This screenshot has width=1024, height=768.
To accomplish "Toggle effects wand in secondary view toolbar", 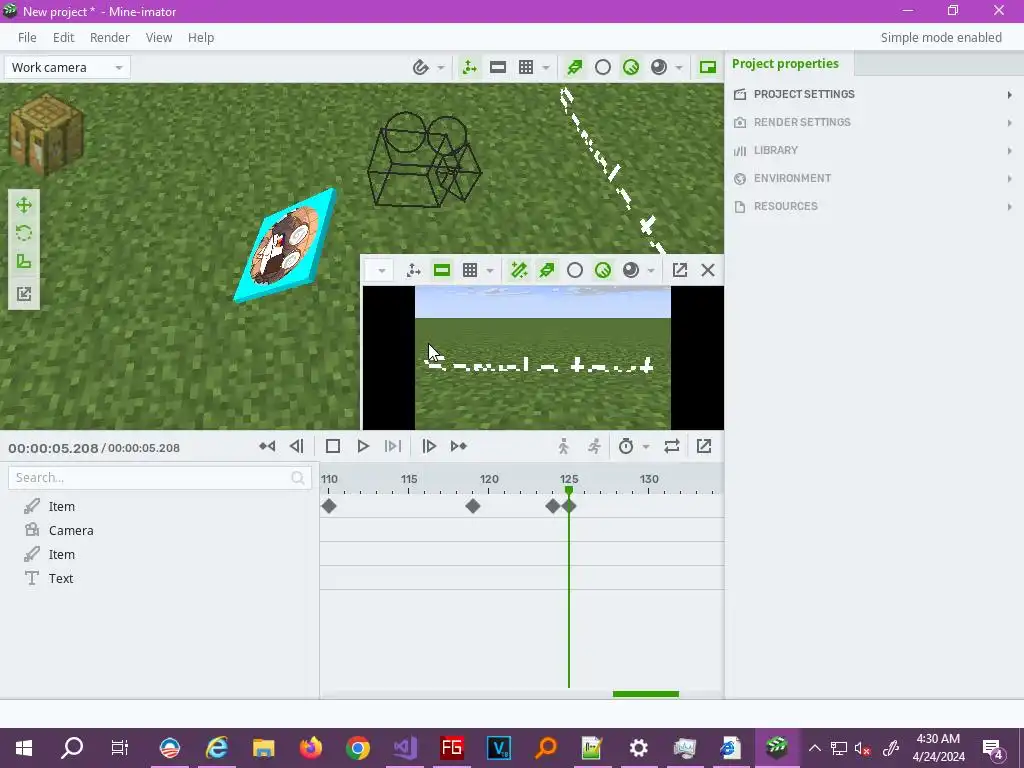I will (519, 270).
